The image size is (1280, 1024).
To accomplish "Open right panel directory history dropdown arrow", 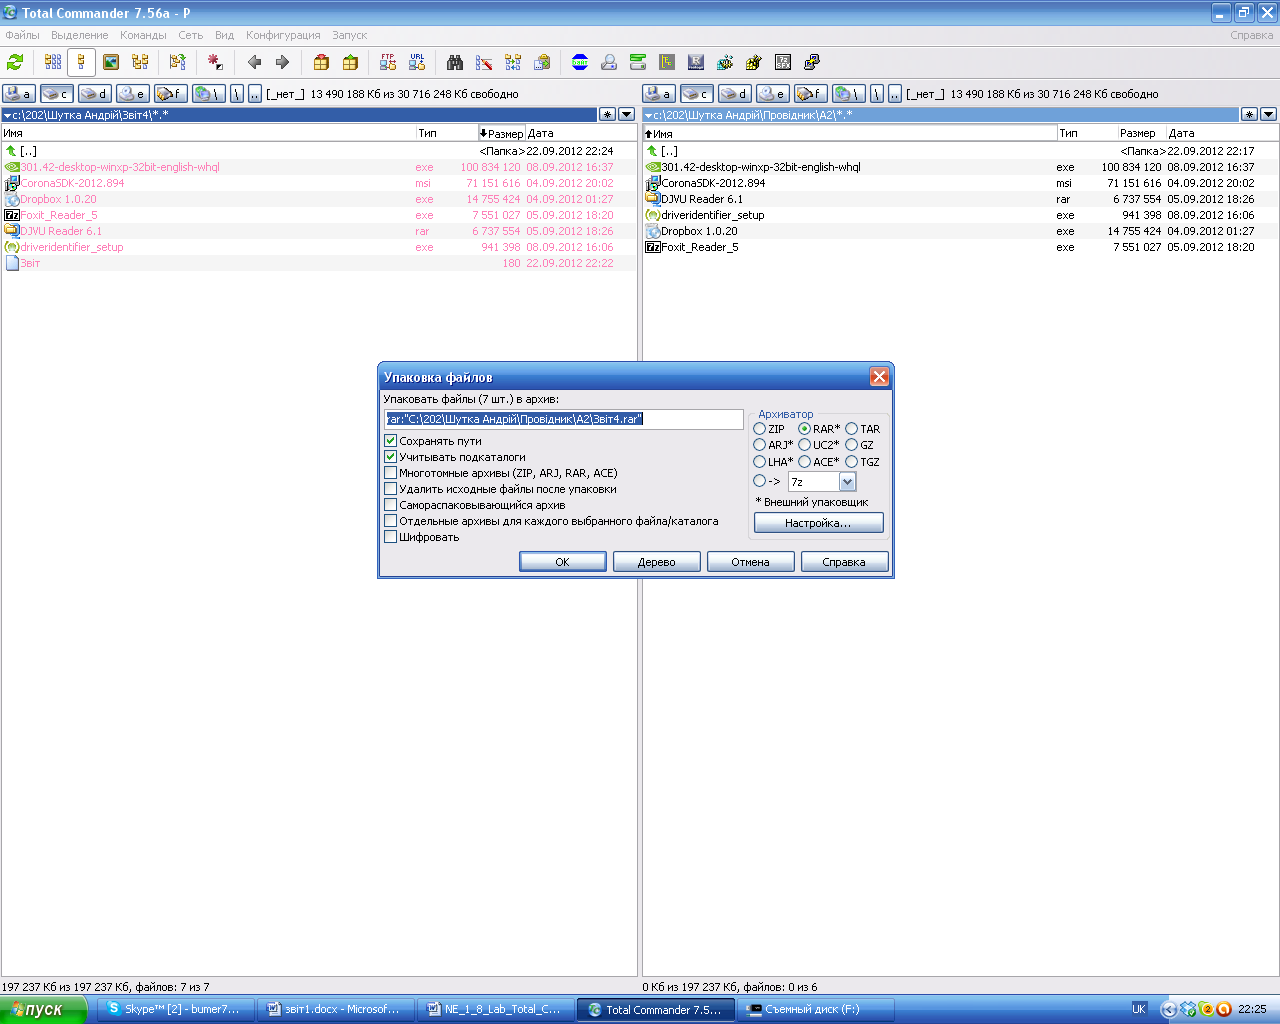I will [1268, 114].
